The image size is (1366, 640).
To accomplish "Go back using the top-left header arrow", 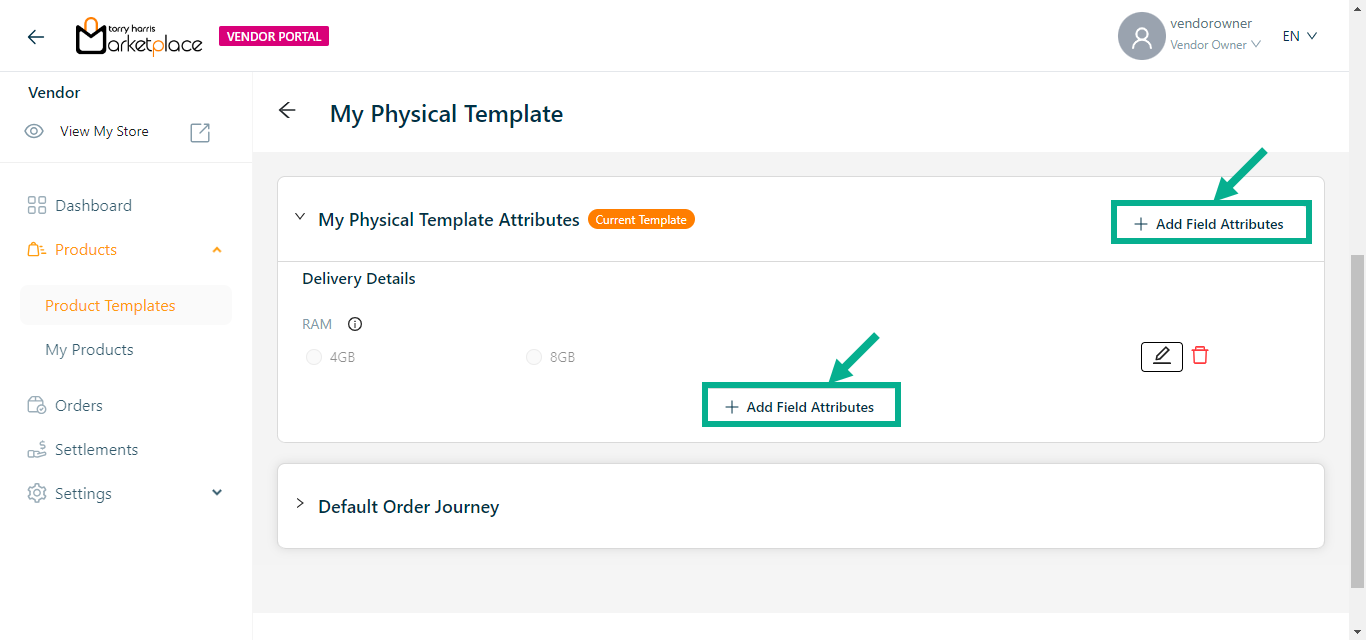I will pos(36,37).
